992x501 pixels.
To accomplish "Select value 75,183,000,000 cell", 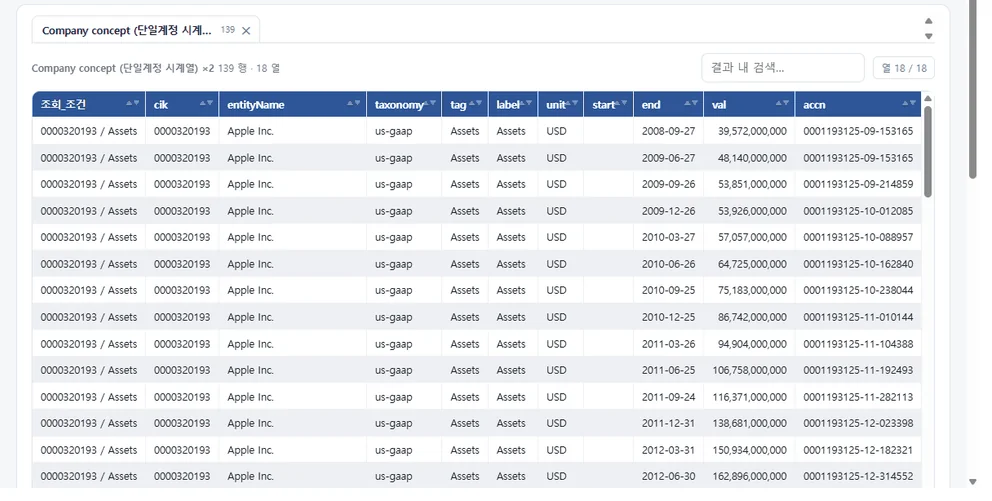I will tap(749, 290).
